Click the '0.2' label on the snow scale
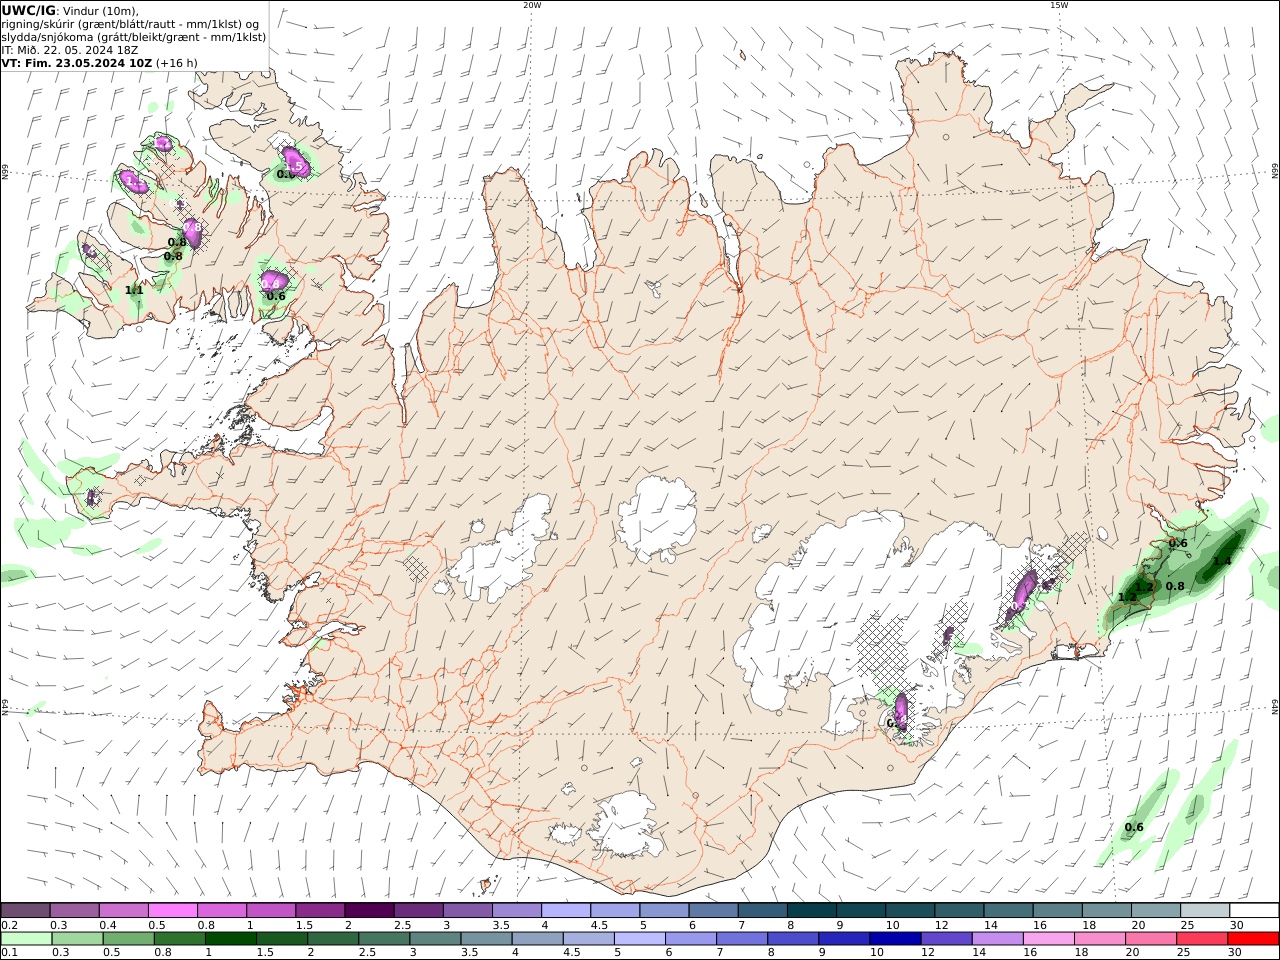The height and width of the screenshot is (960, 1280). click(x=8, y=925)
